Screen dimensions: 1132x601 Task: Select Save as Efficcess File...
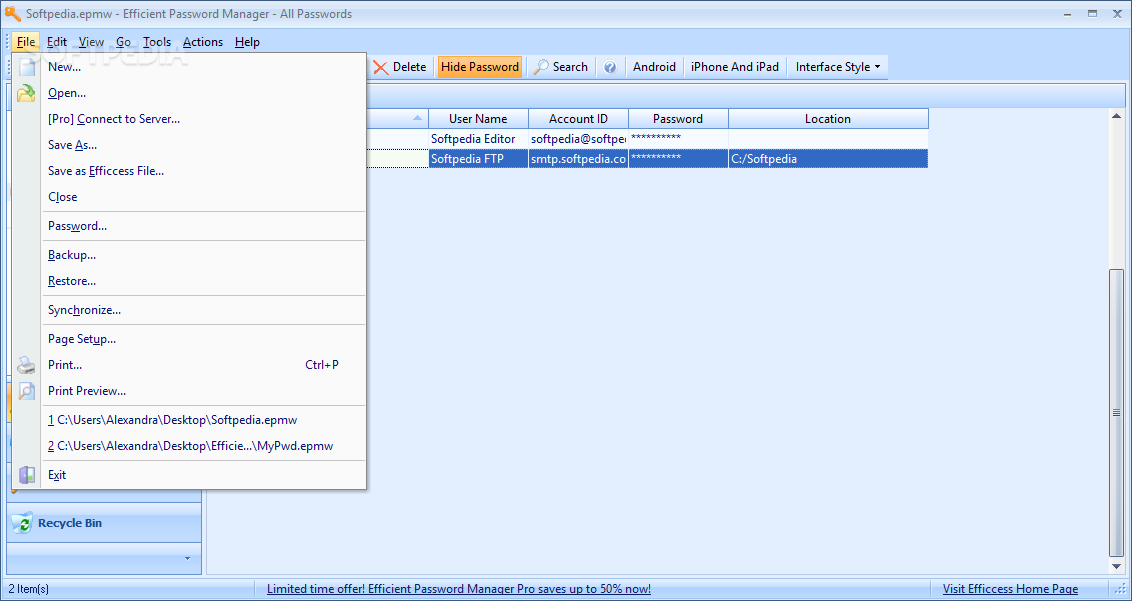(203, 171)
